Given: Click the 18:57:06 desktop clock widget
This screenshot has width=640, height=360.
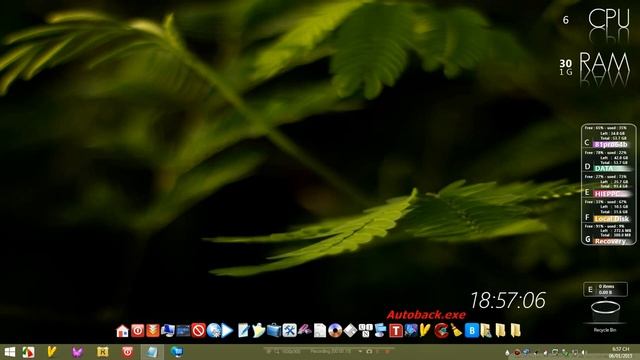Looking at the screenshot, I should [508, 300].
